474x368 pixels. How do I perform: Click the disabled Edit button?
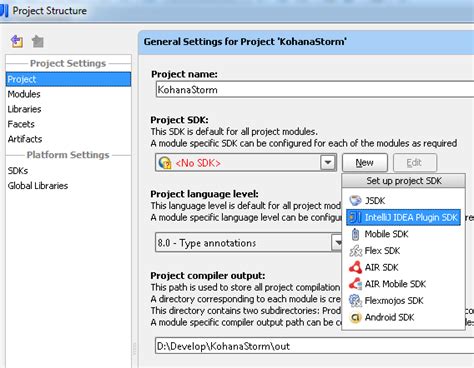414,163
